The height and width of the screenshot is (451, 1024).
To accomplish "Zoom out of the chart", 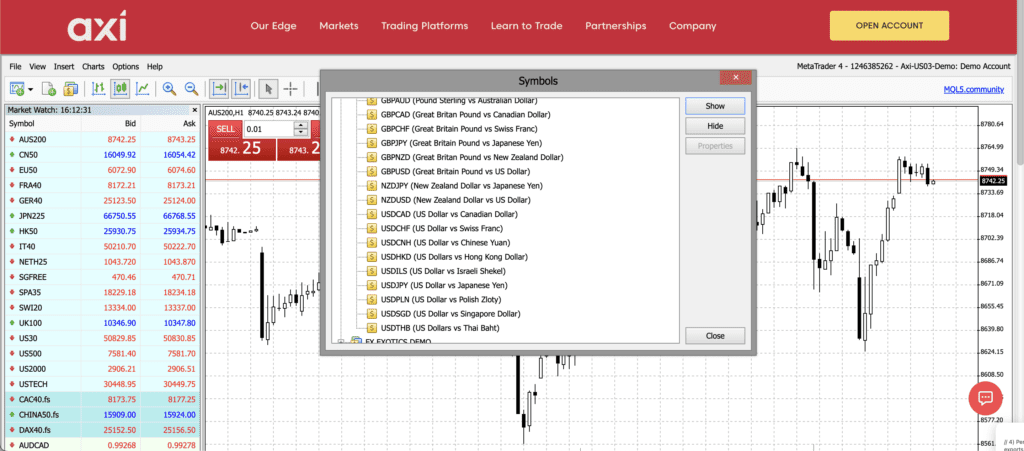I will coord(191,88).
